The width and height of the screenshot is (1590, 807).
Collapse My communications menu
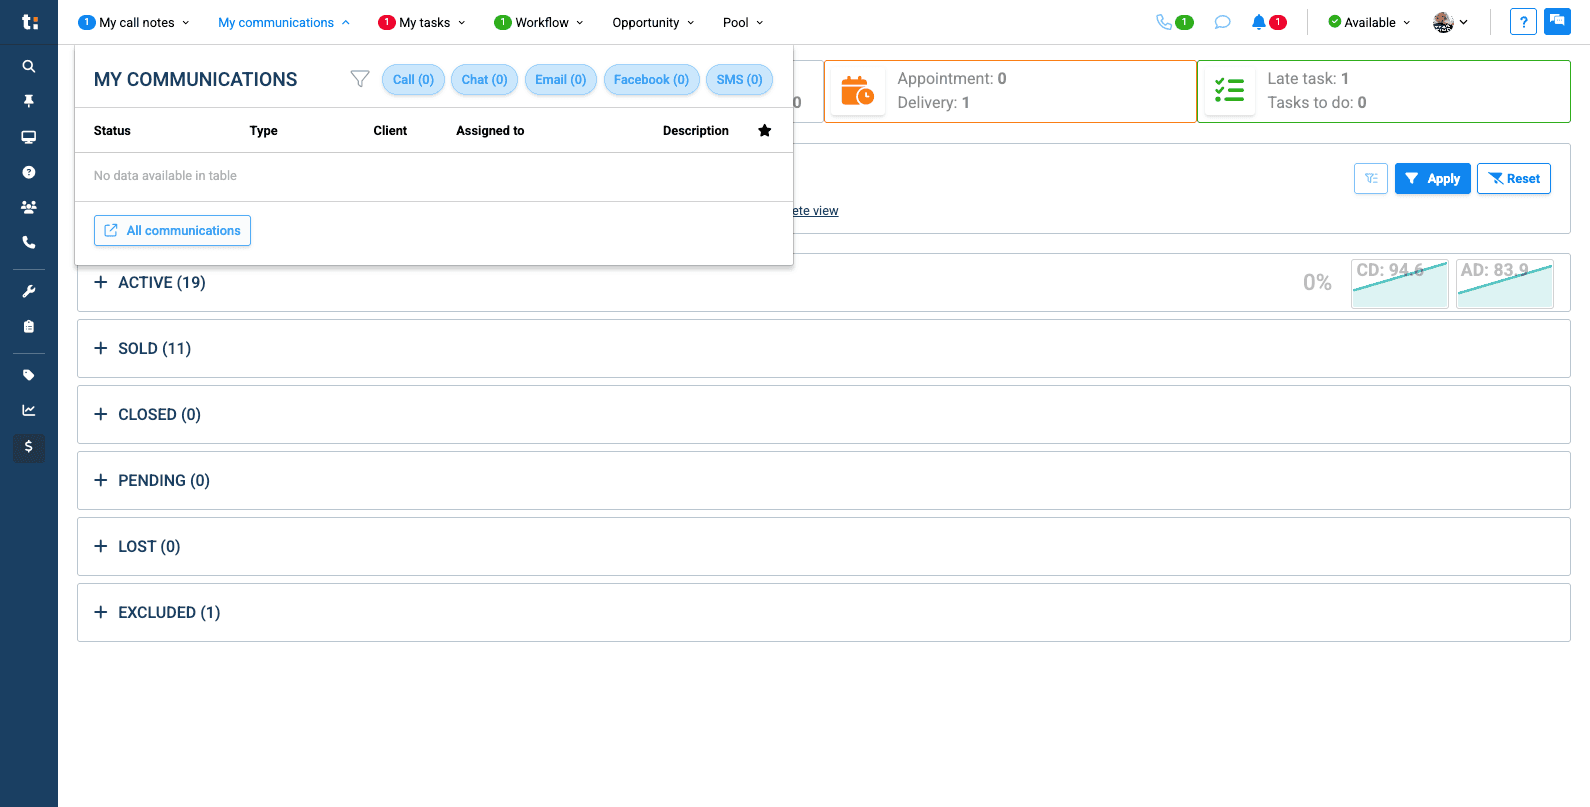pos(284,22)
